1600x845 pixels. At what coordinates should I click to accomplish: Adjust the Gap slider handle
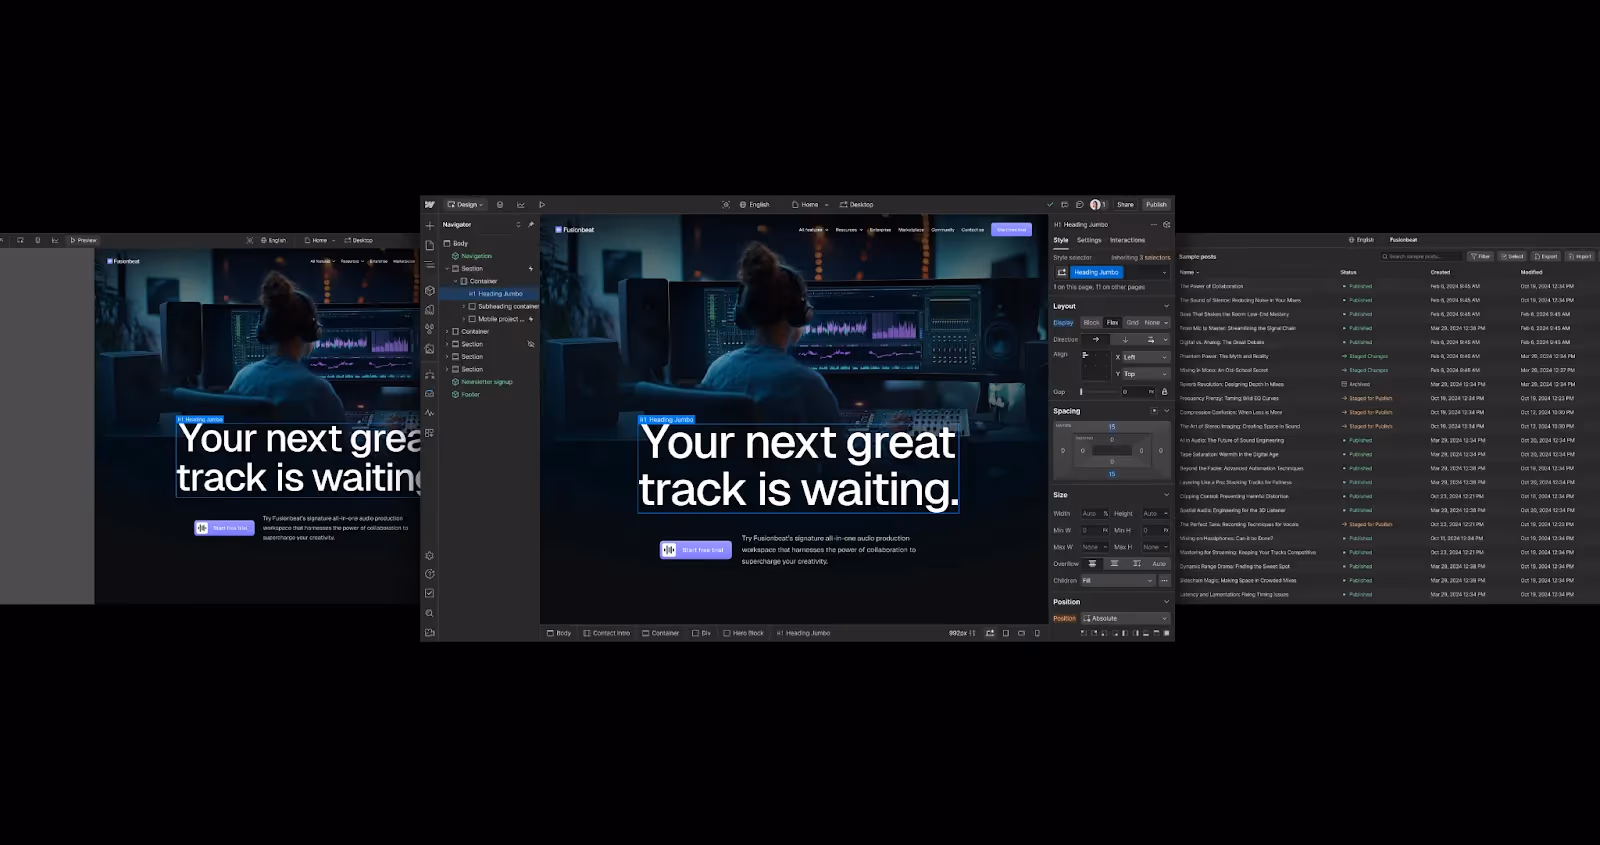tap(1081, 392)
